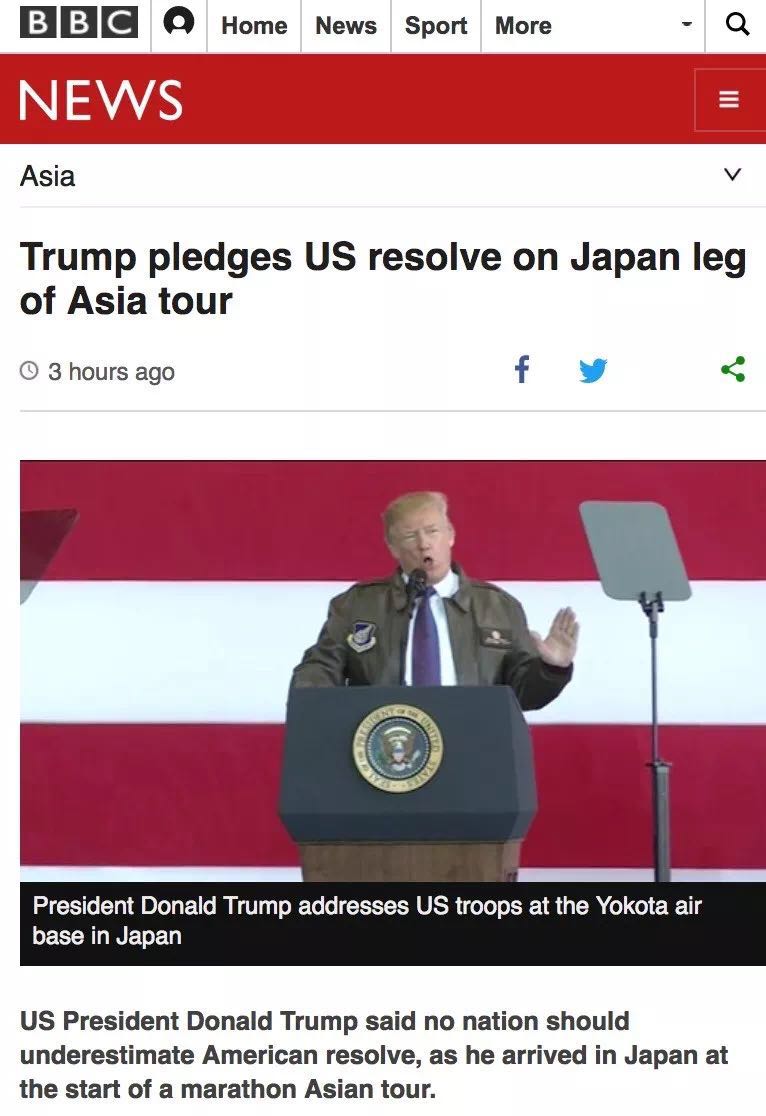Expand the More dropdown arrow in top bar

(x=686, y=25)
